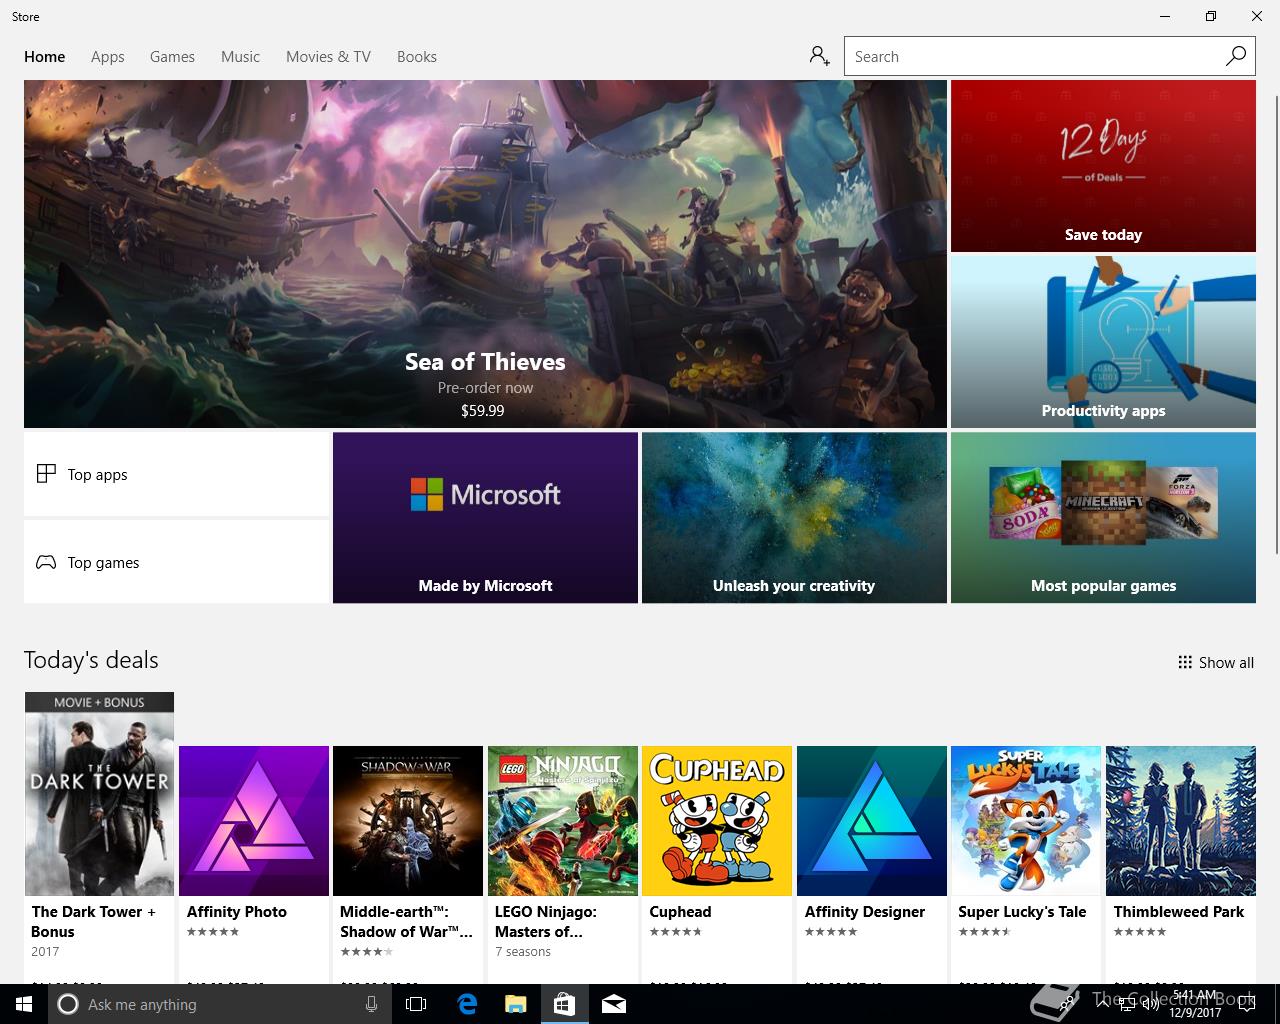Click The Dark Tower movie poster
The image size is (1280, 1024).
[99, 794]
